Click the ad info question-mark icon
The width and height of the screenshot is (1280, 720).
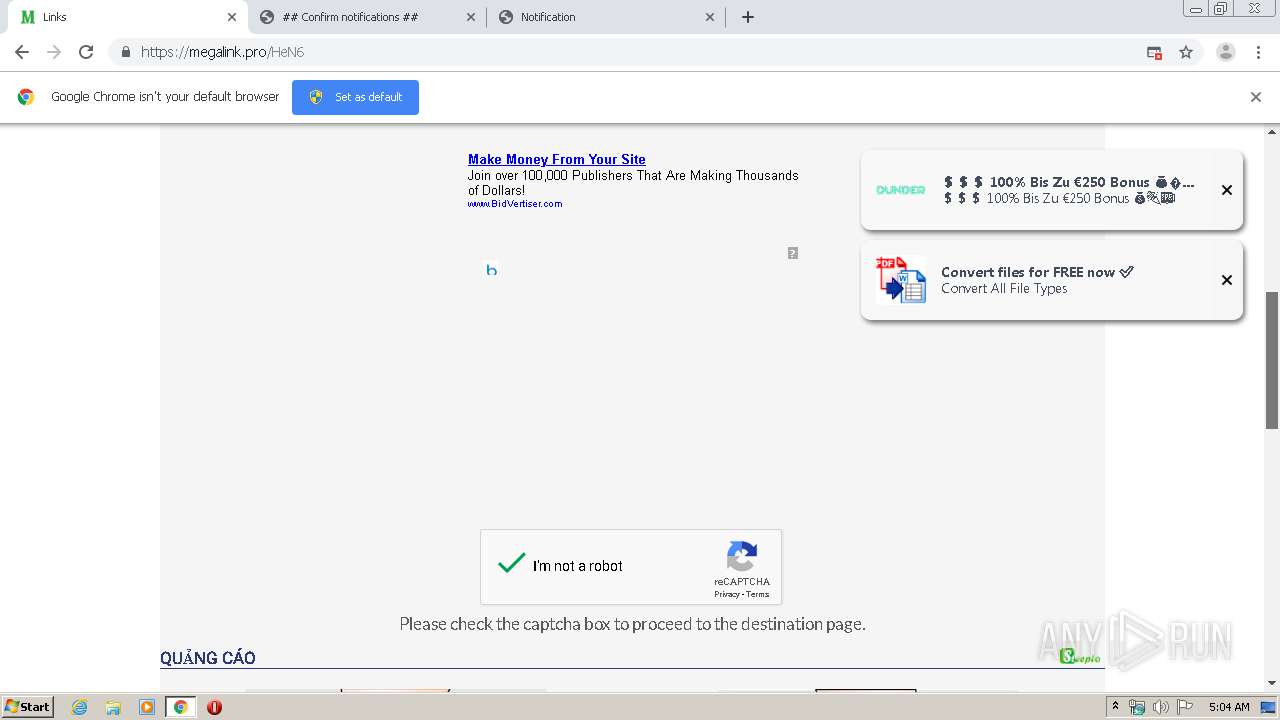[793, 253]
